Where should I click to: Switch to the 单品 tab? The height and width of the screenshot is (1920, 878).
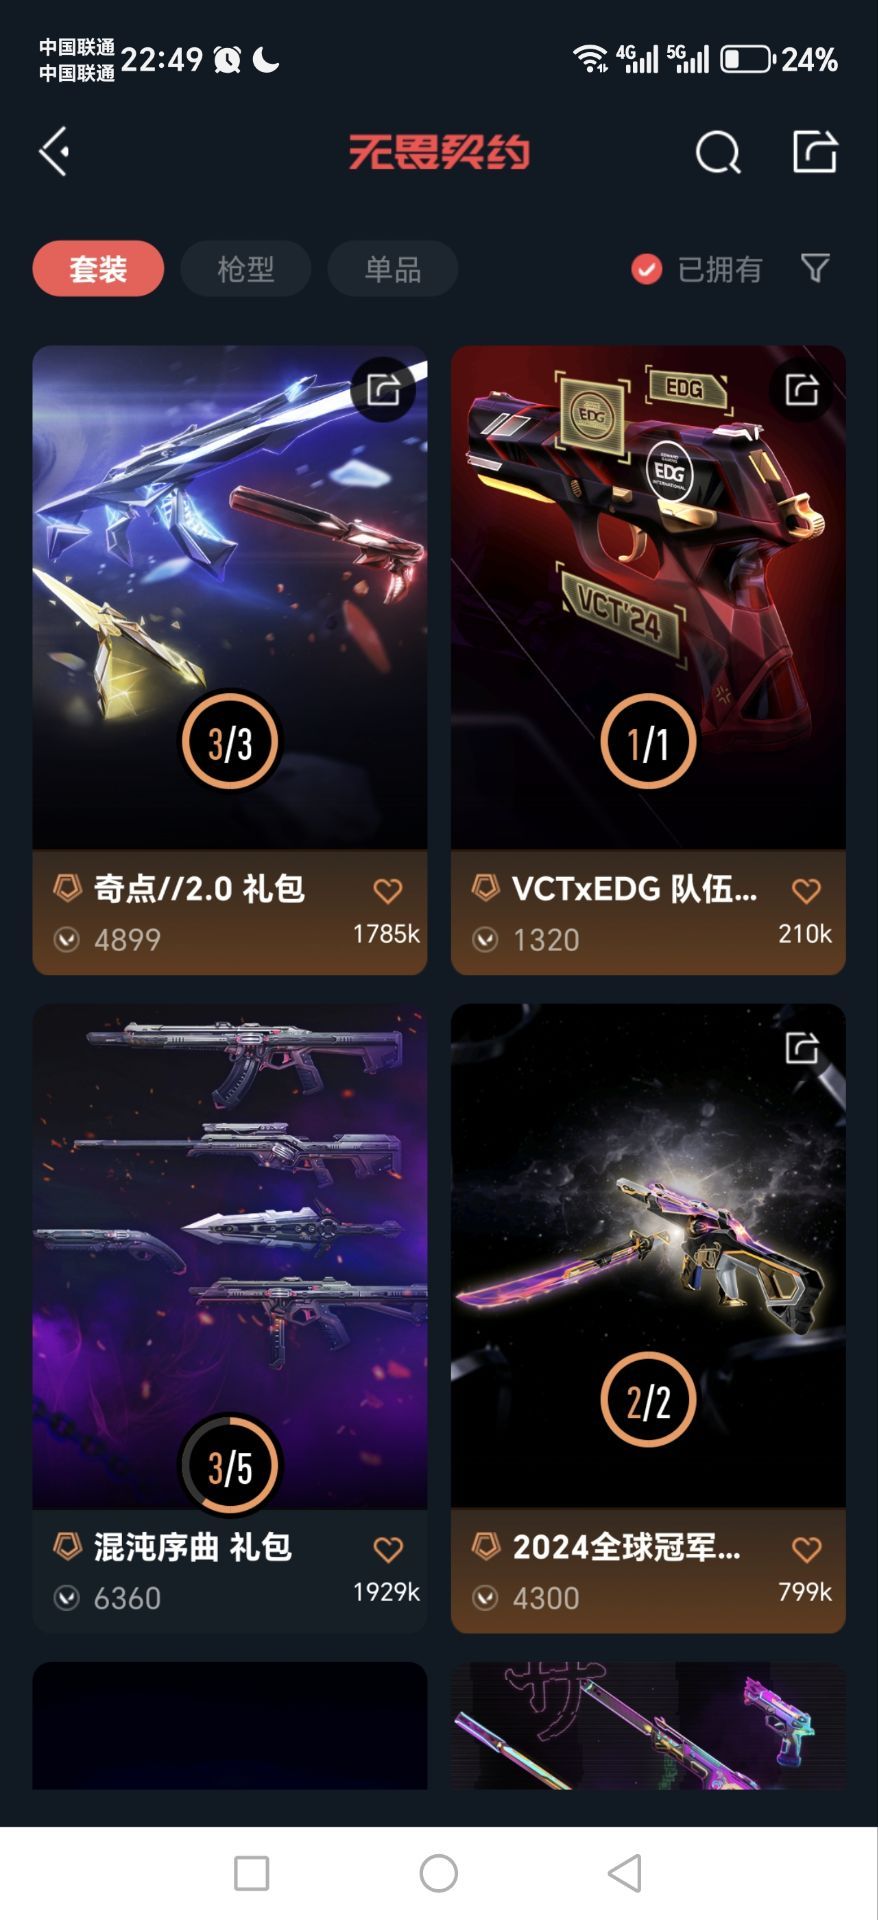point(392,269)
